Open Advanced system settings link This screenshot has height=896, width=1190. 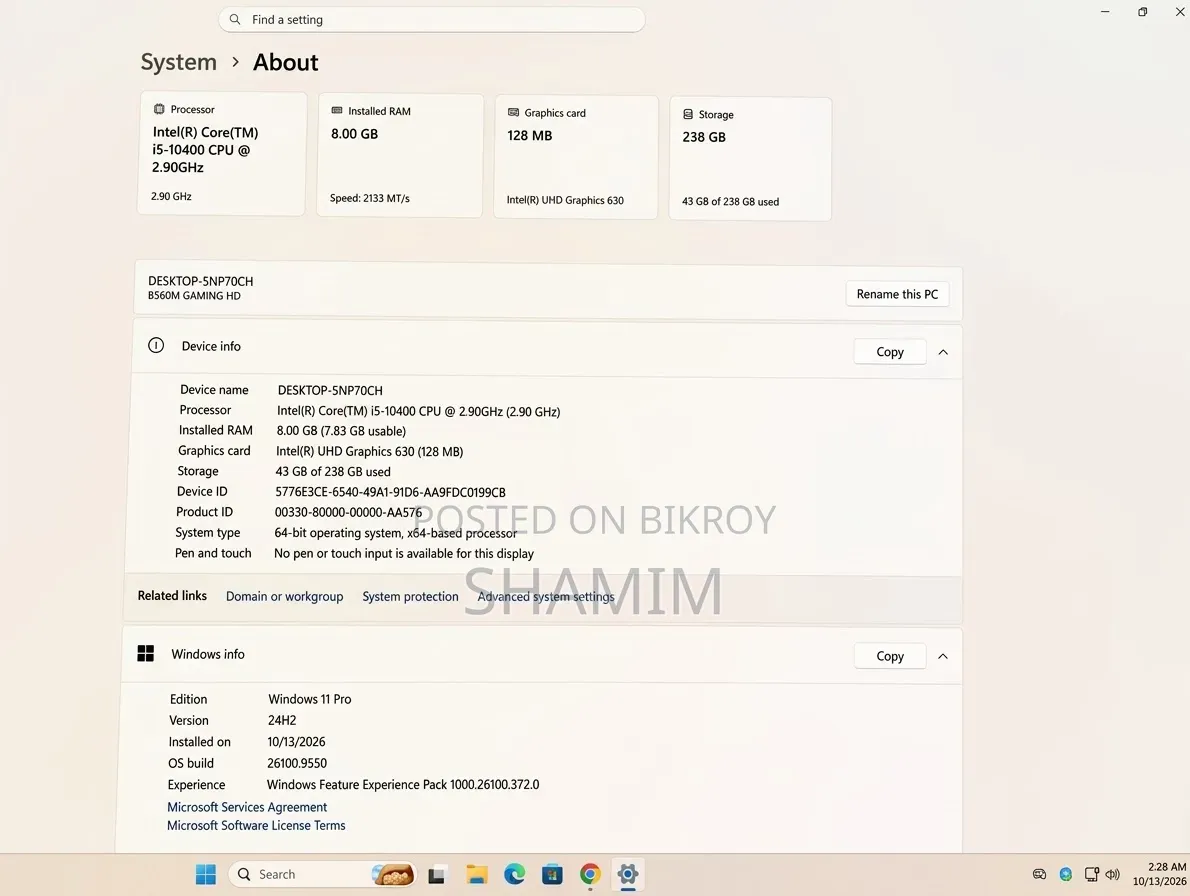pos(546,596)
